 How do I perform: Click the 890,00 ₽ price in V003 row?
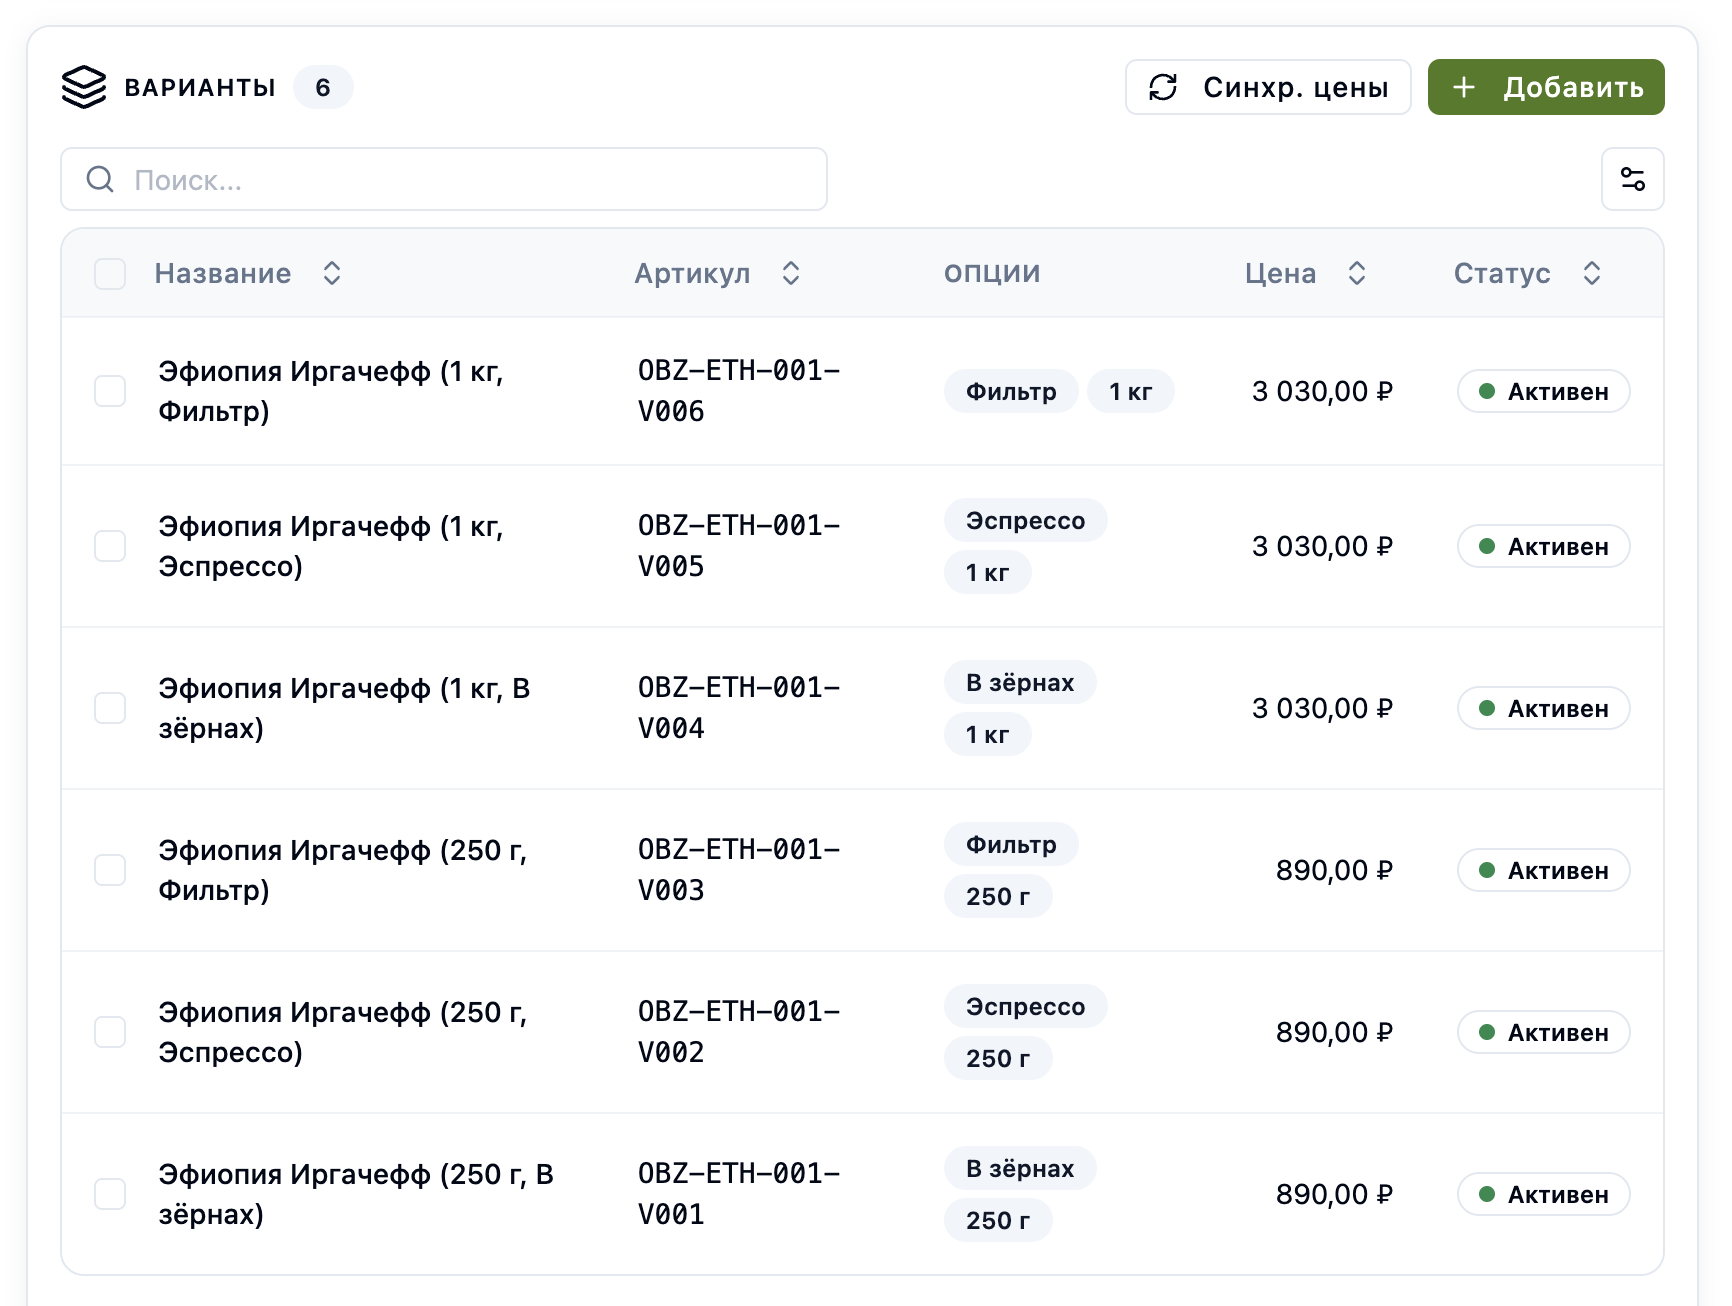[1334, 870]
